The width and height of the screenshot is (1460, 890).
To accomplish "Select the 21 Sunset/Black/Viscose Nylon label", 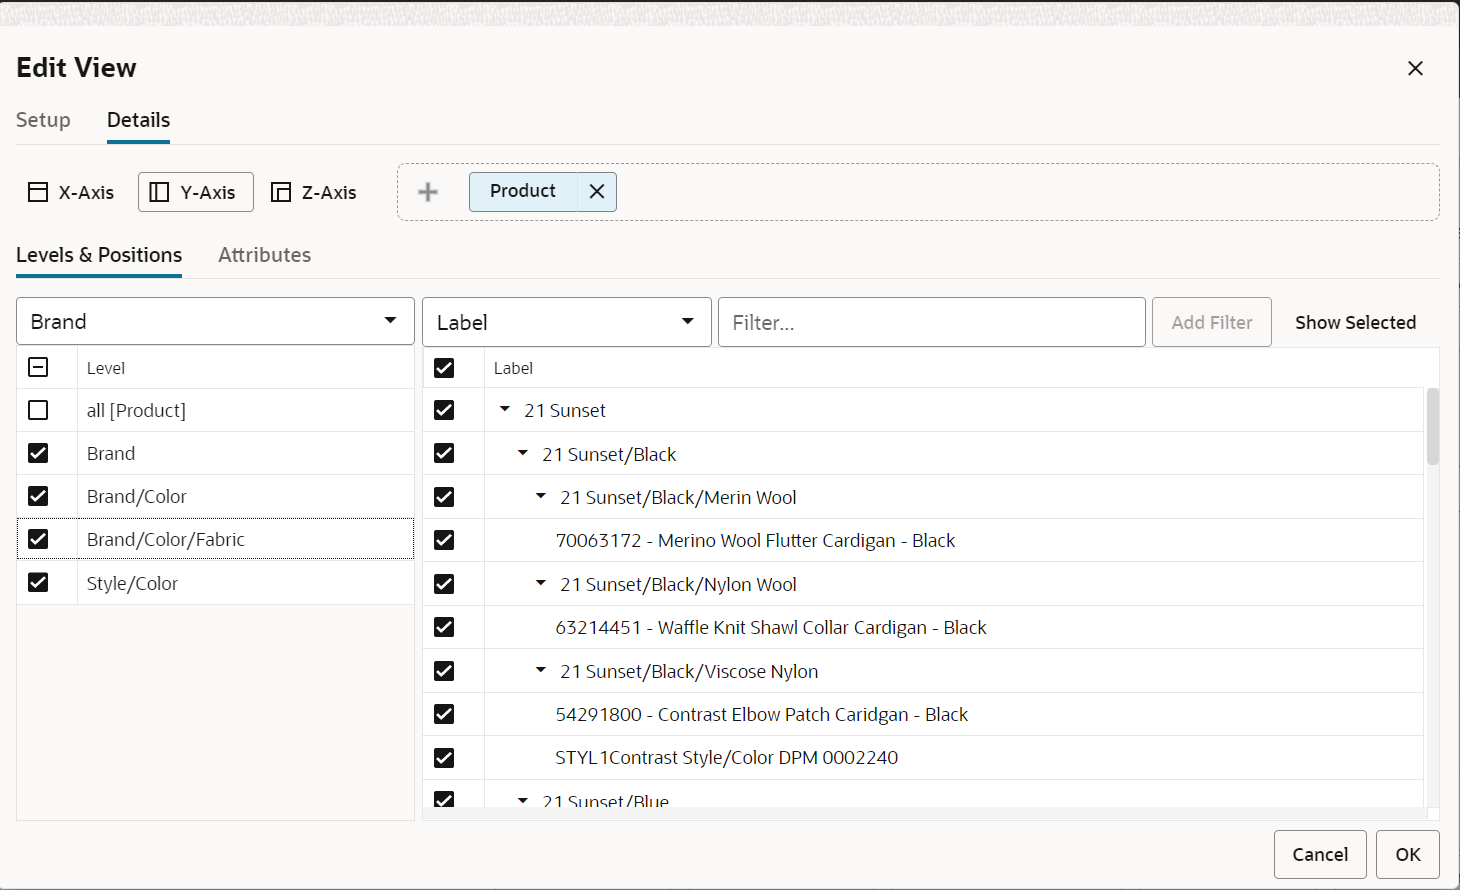I will tap(689, 671).
